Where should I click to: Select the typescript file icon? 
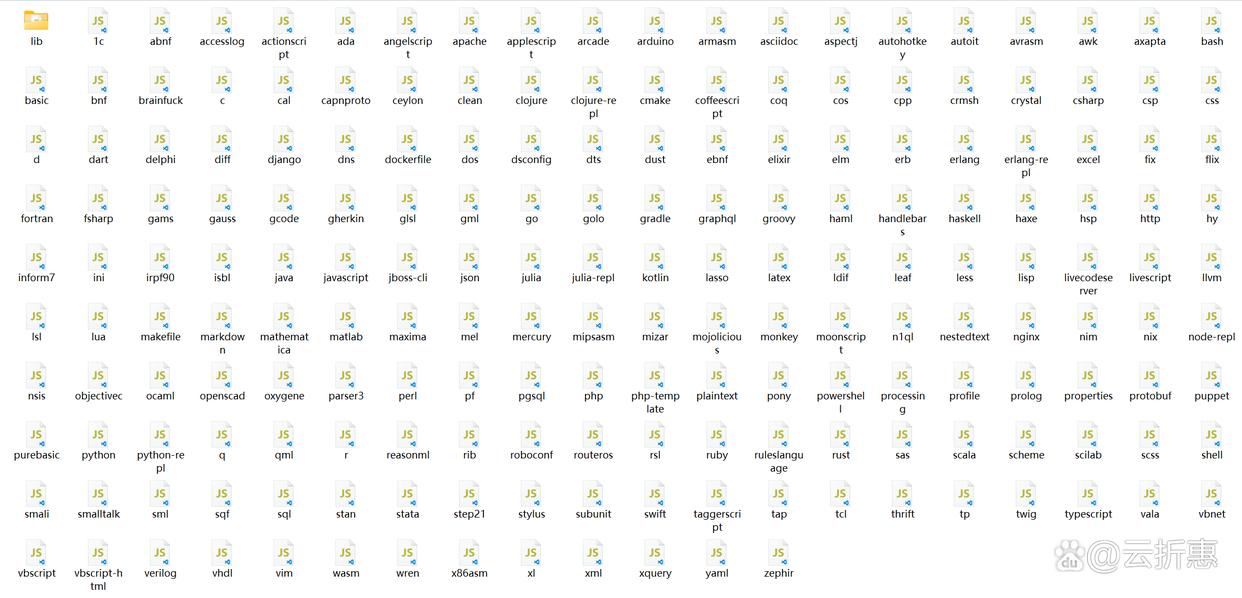[x=1088, y=494]
